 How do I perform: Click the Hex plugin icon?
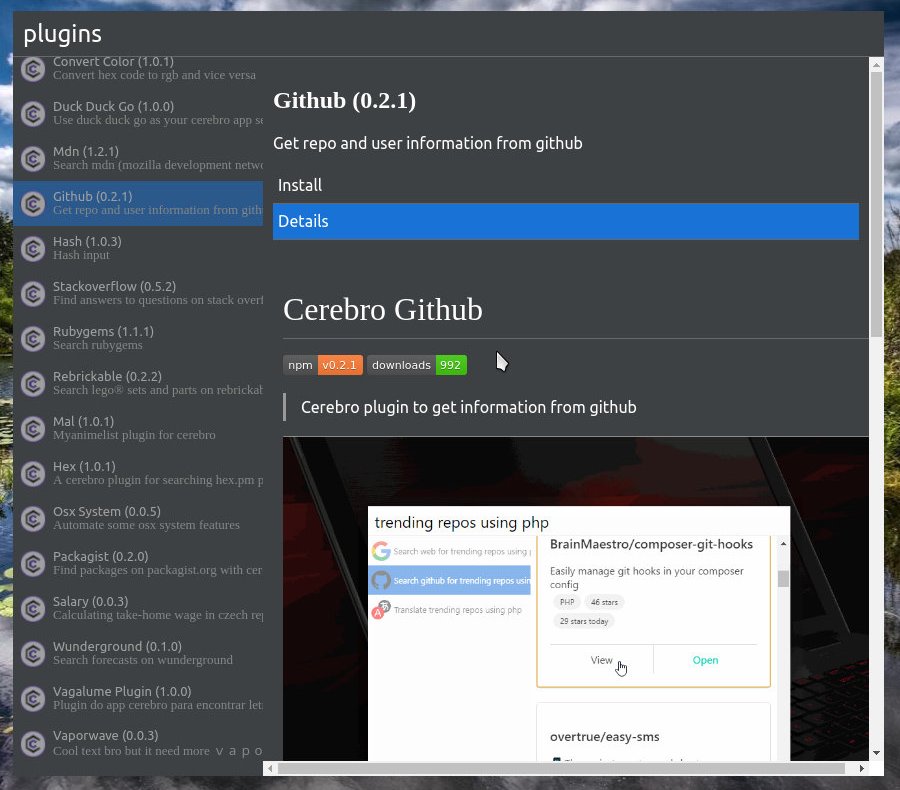(33, 474)
